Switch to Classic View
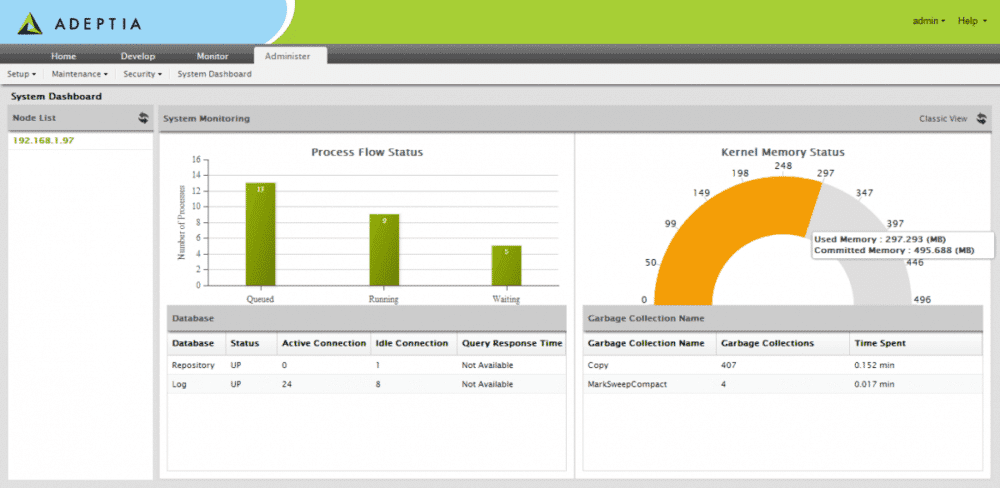Screen dimensions: 1000x488 943,118
